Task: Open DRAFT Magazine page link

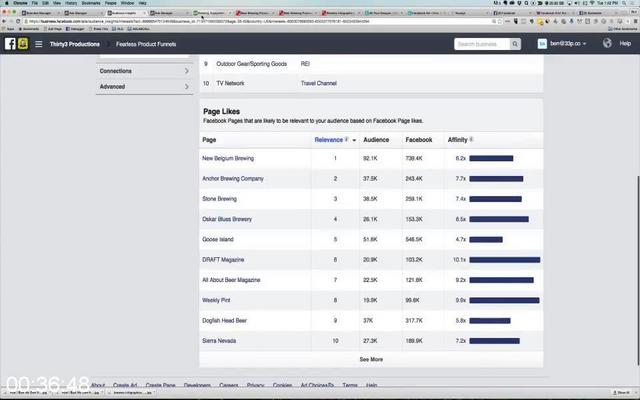Action: point(223,260)
